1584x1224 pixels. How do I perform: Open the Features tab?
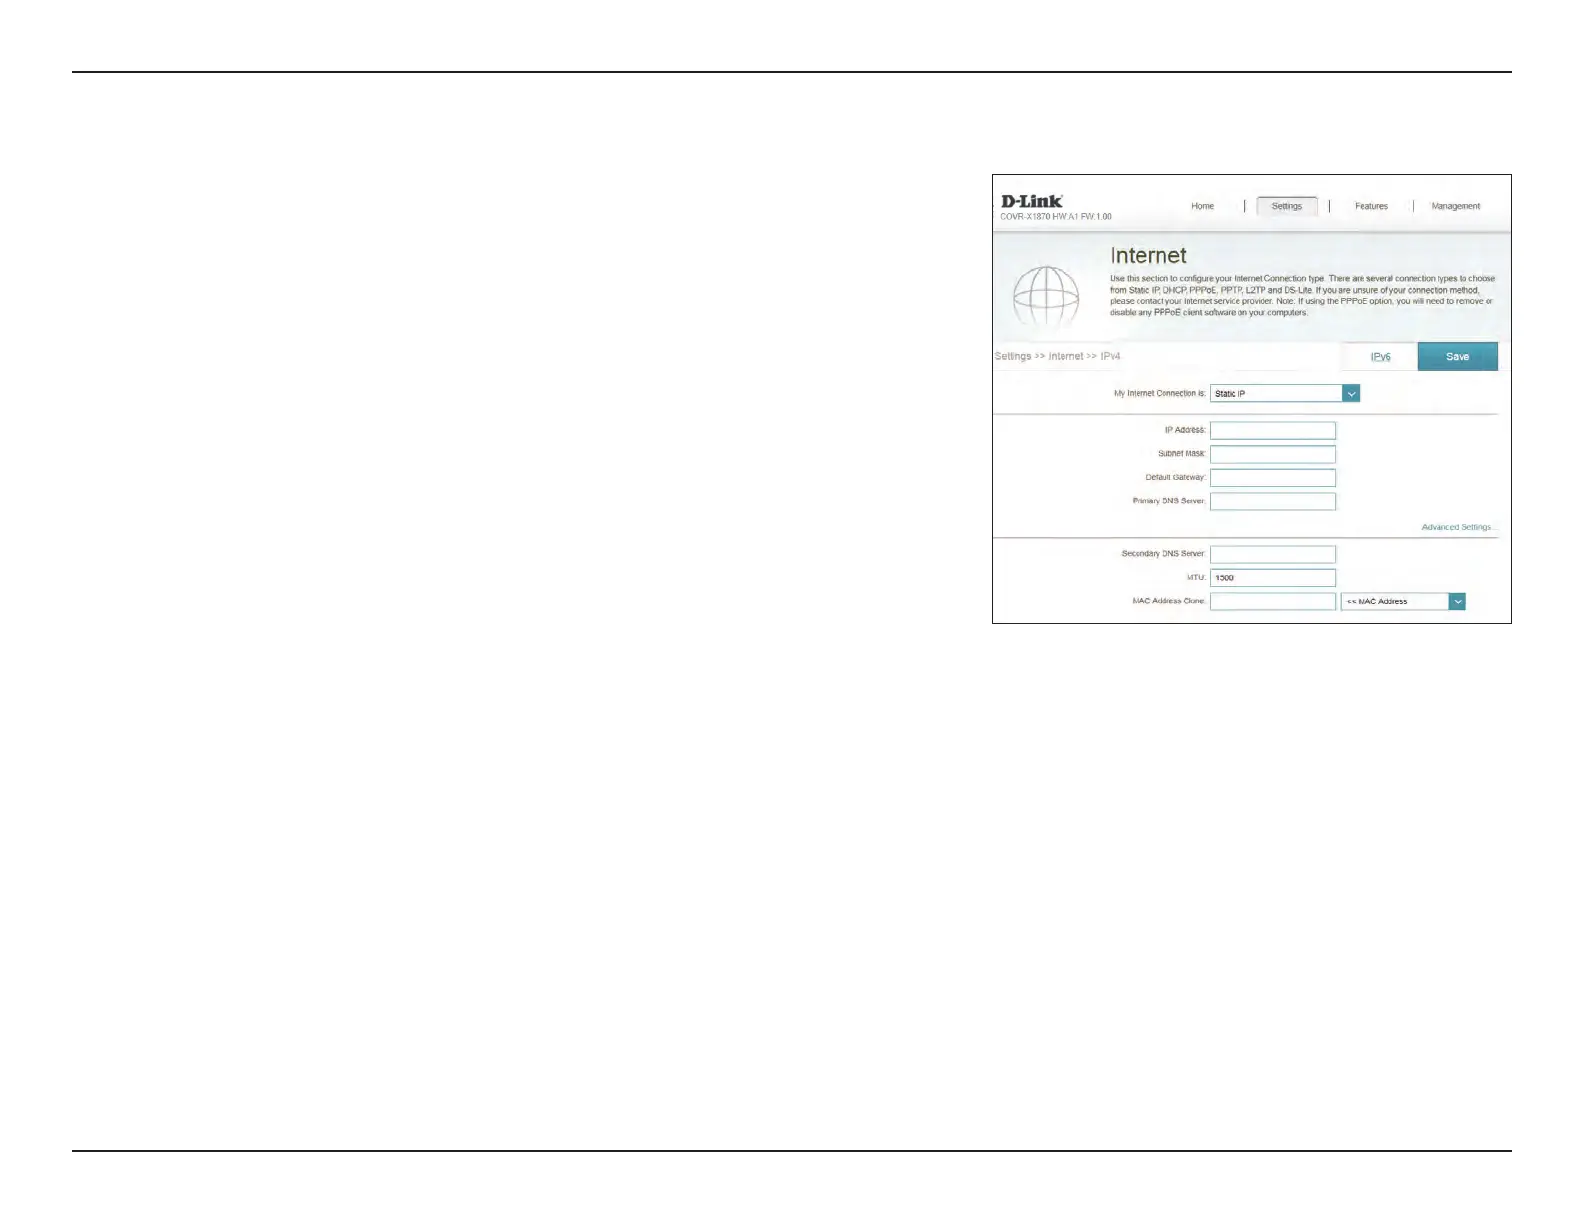[1371, 206]
